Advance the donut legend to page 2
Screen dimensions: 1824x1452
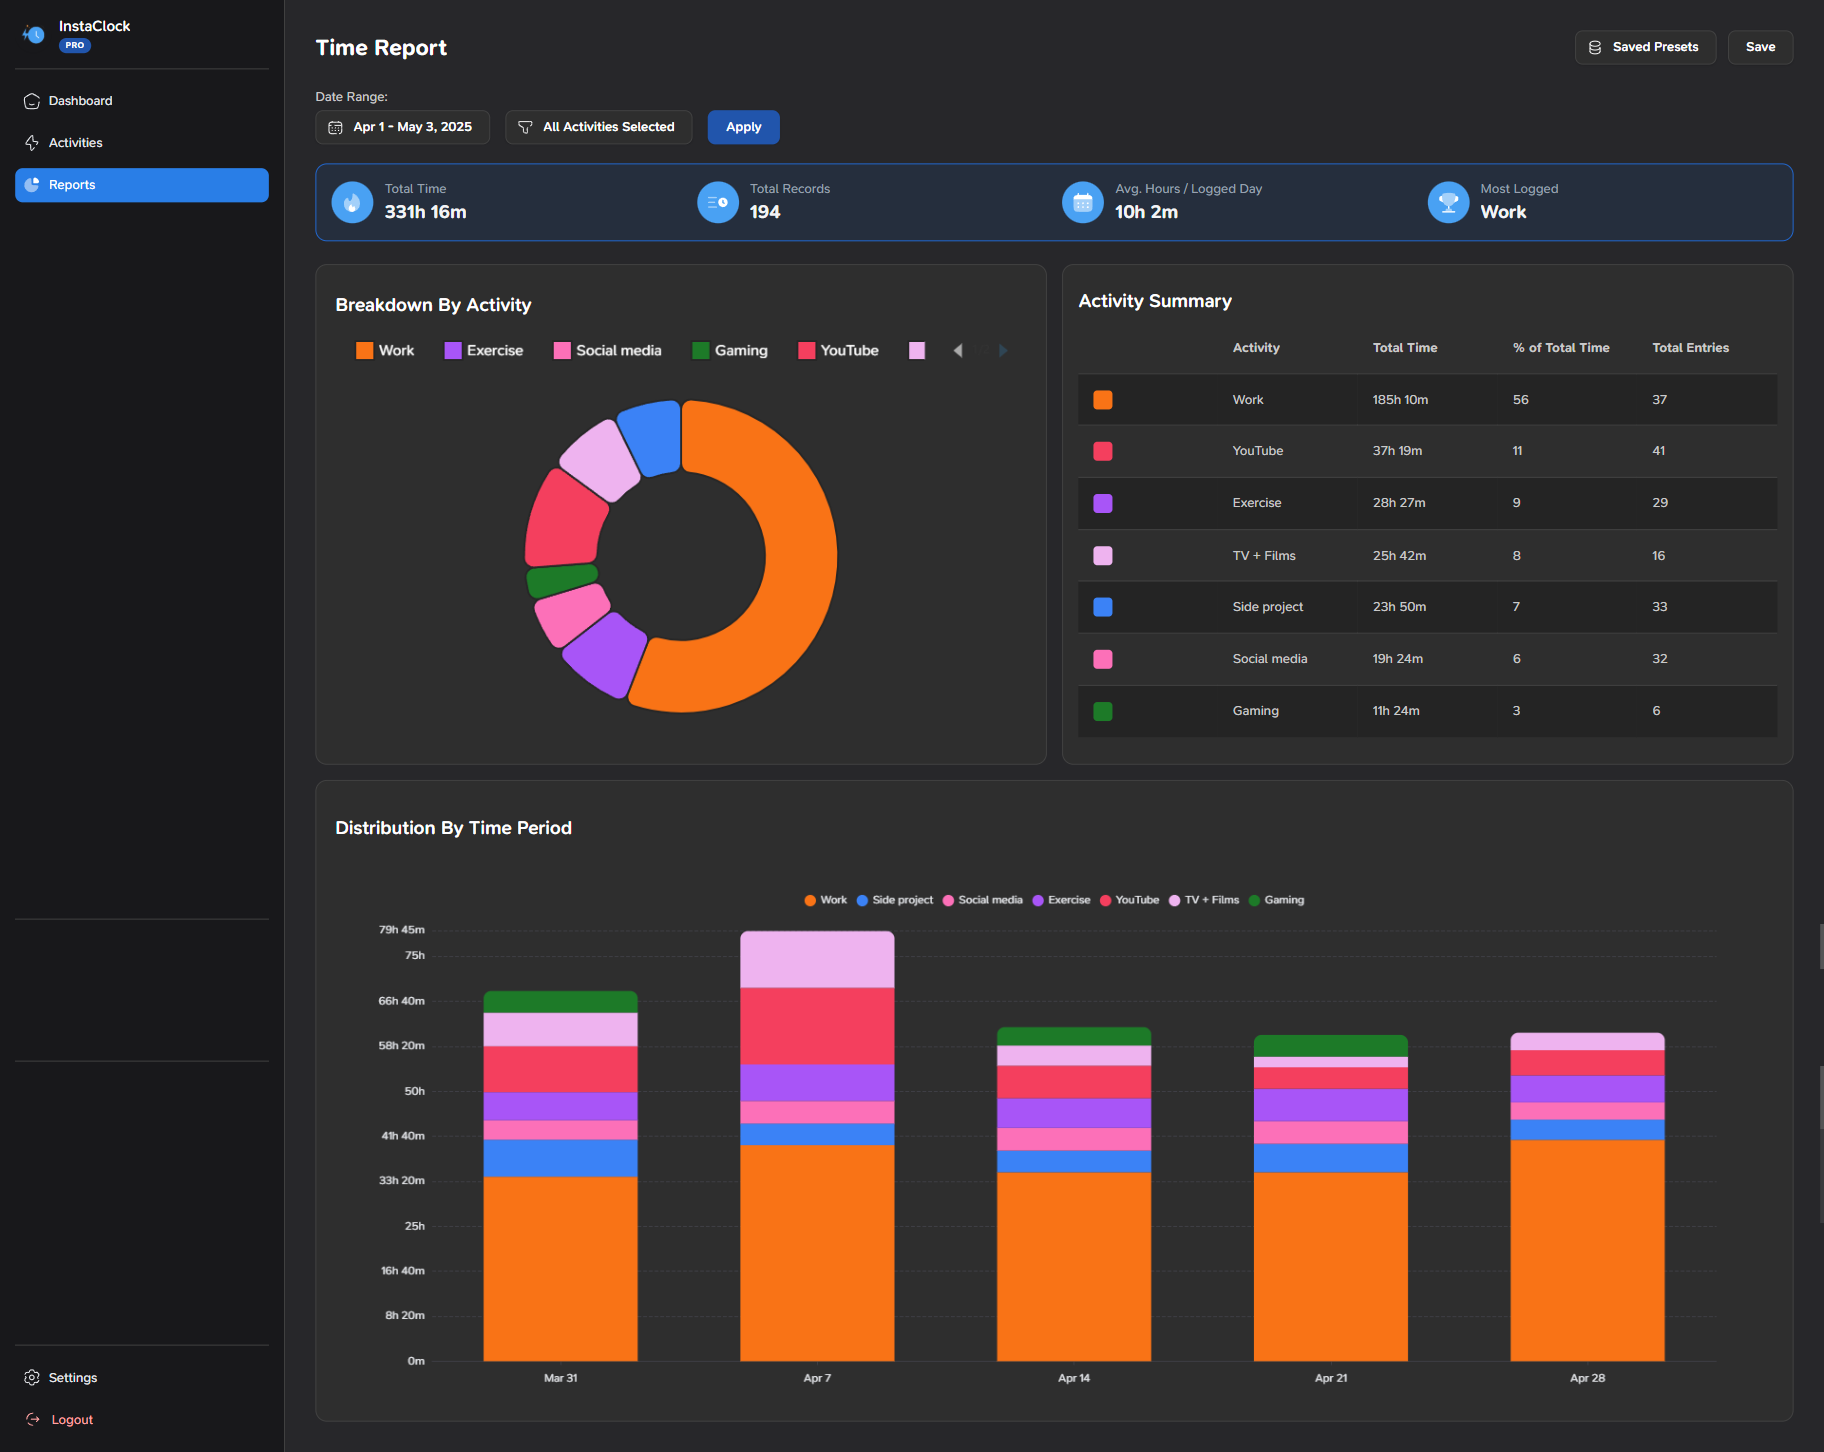[x=1003, y=350]
